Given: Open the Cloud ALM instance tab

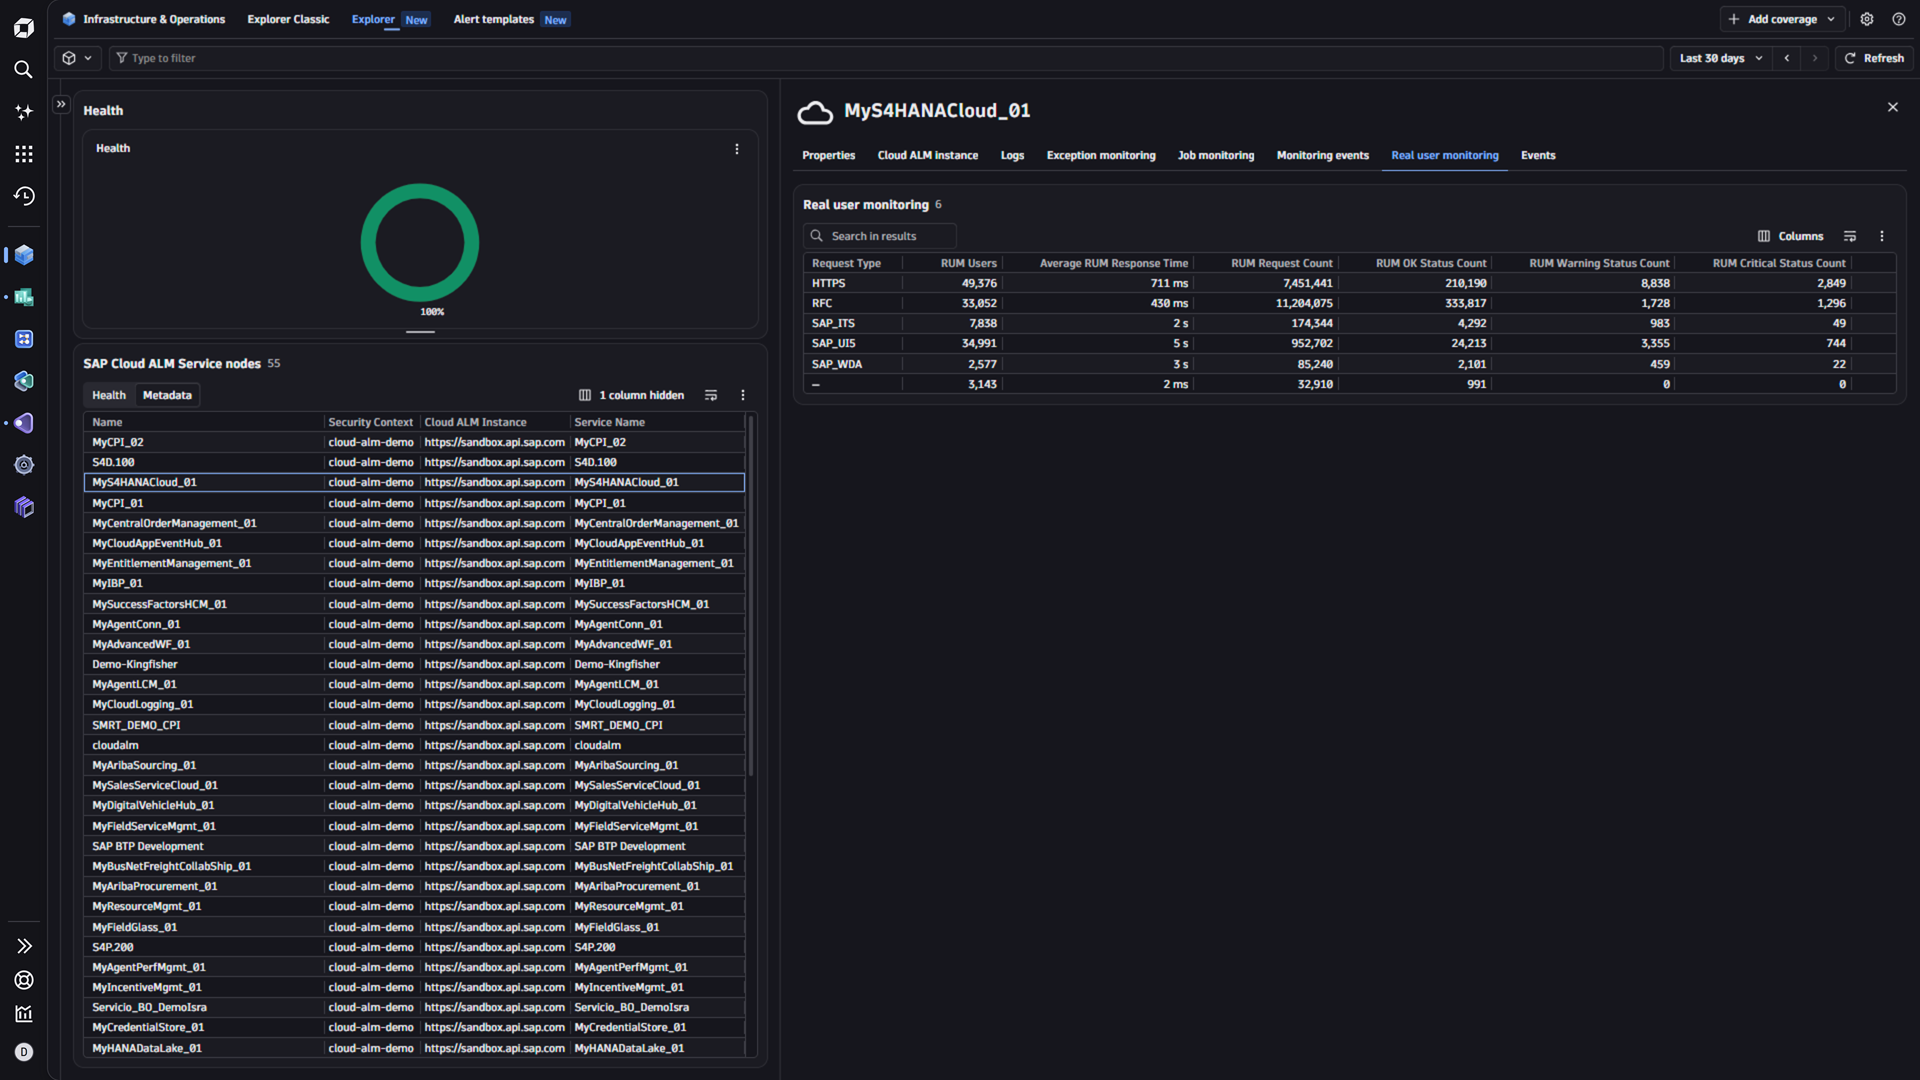Looking at the screenshot, I should point(927,156).
